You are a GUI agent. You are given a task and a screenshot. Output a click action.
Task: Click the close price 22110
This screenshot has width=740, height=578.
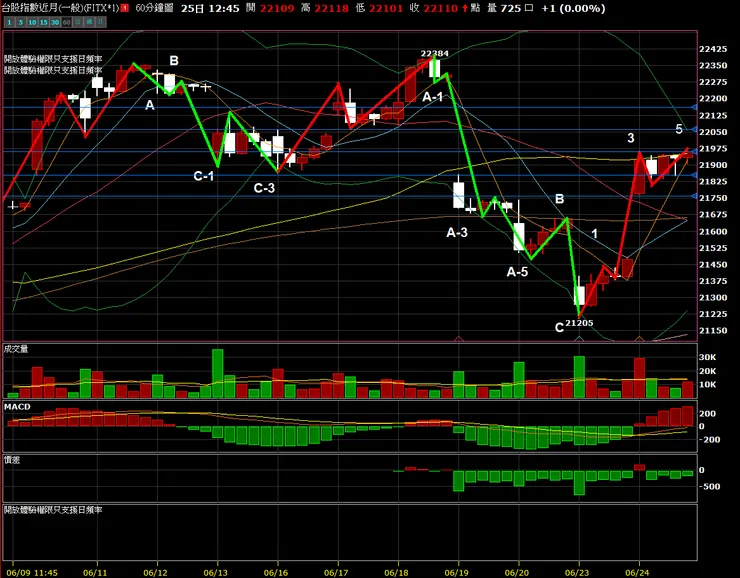441,8
